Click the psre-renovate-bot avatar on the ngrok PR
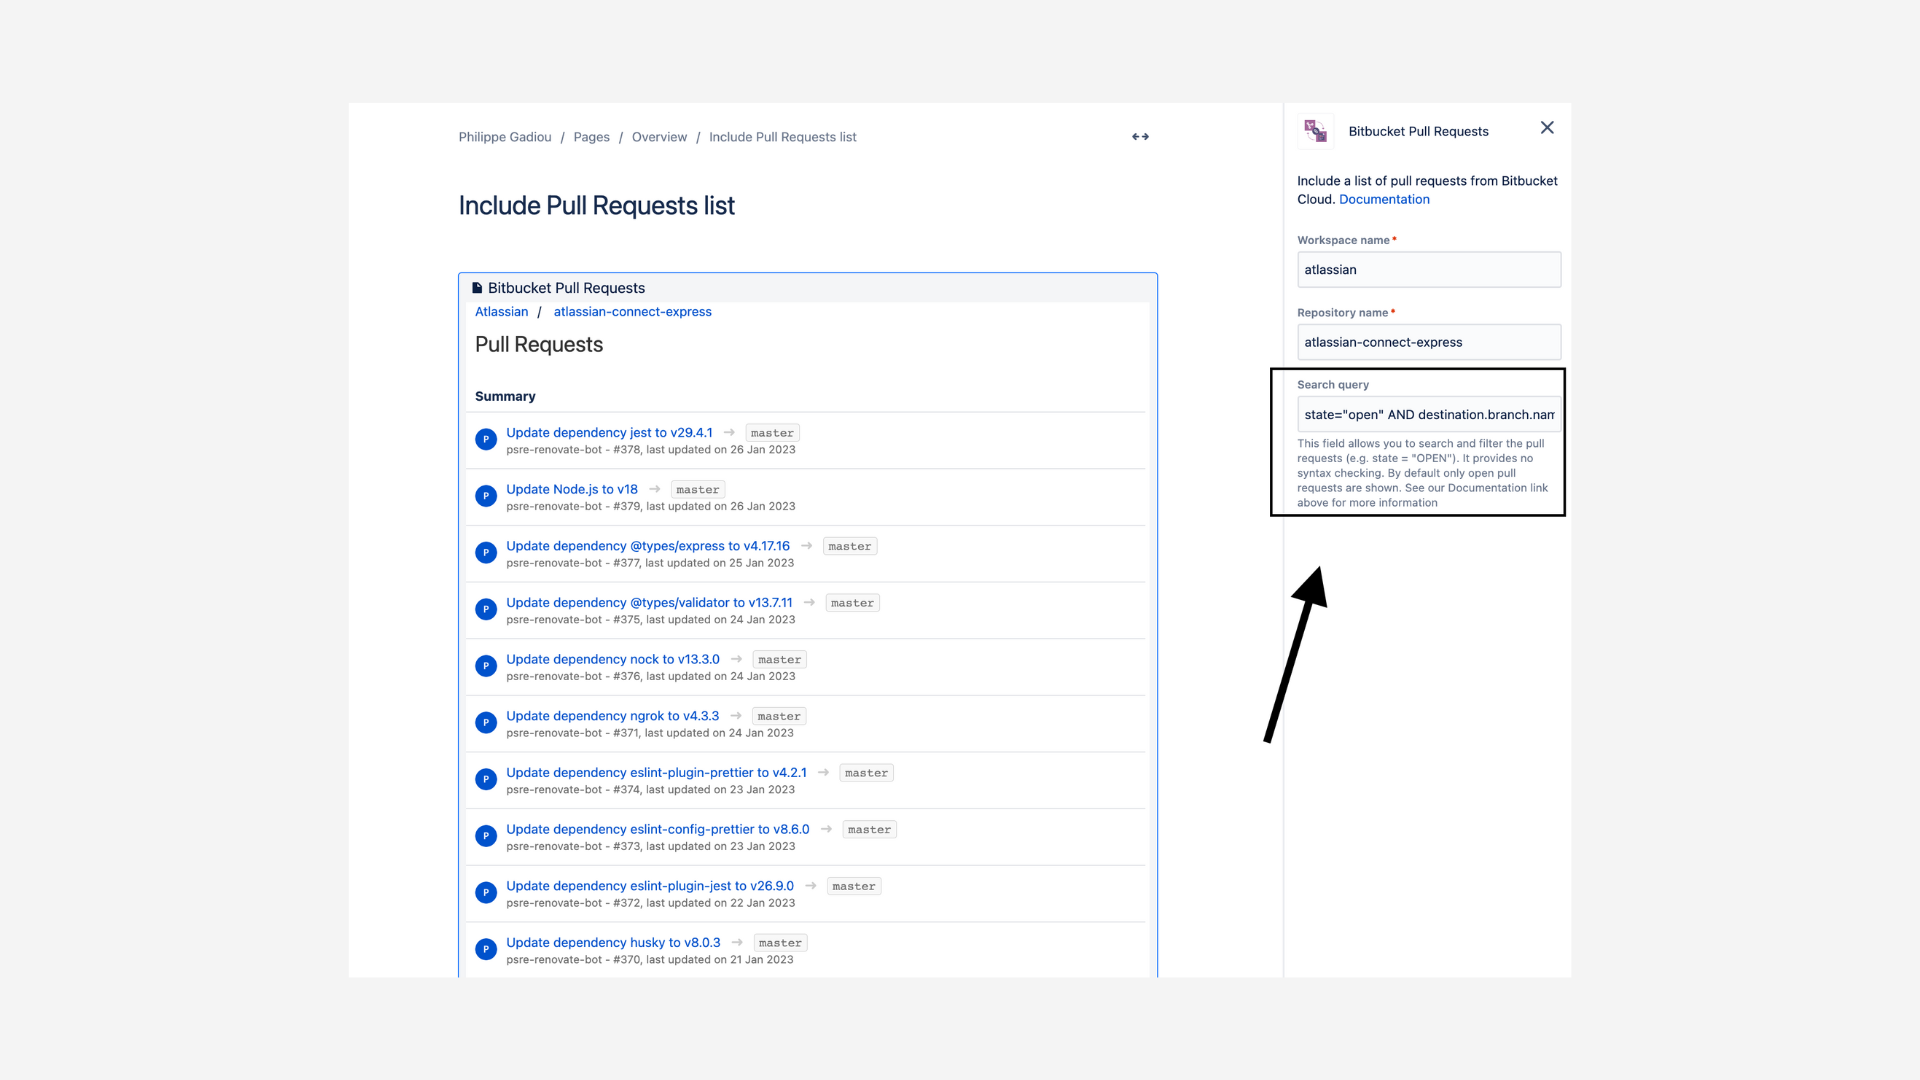 pos(486,722)
